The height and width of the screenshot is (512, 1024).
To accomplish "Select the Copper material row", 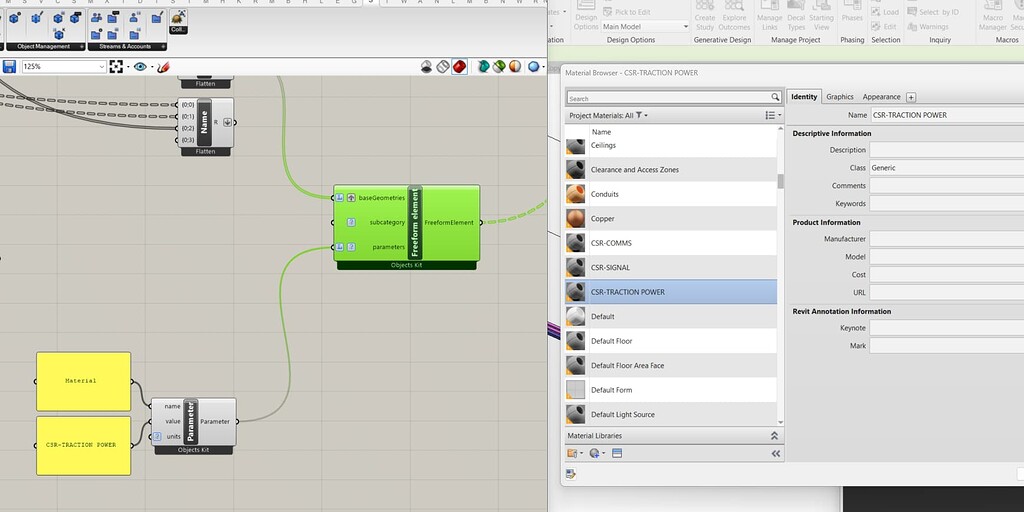I will [x=671, y=219].
